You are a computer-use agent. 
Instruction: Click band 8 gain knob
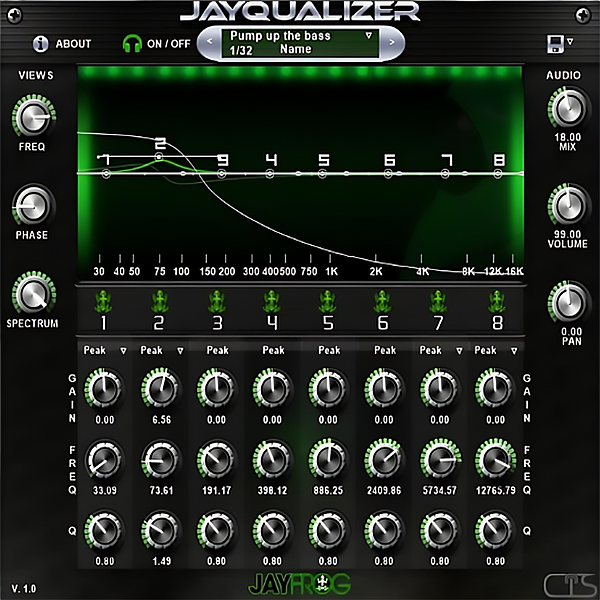click(494, 388)
